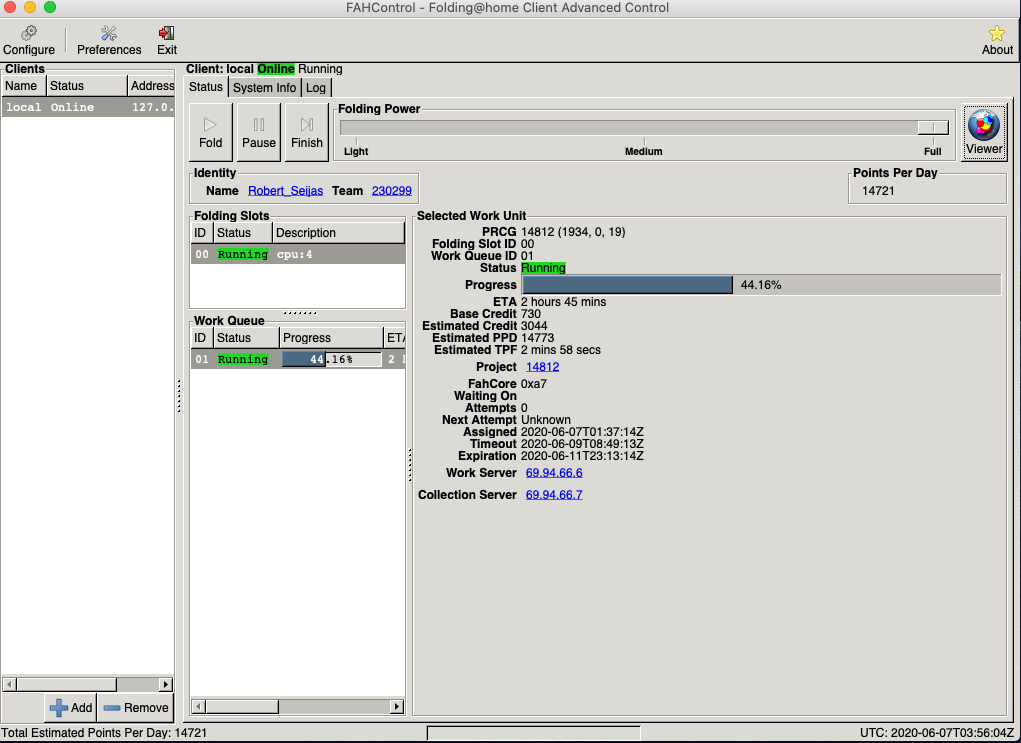Image resolution: width=1021 pixels, height=743 pixels.
Task: Open the Robert_Seijas name link
Action: [285, 191]
